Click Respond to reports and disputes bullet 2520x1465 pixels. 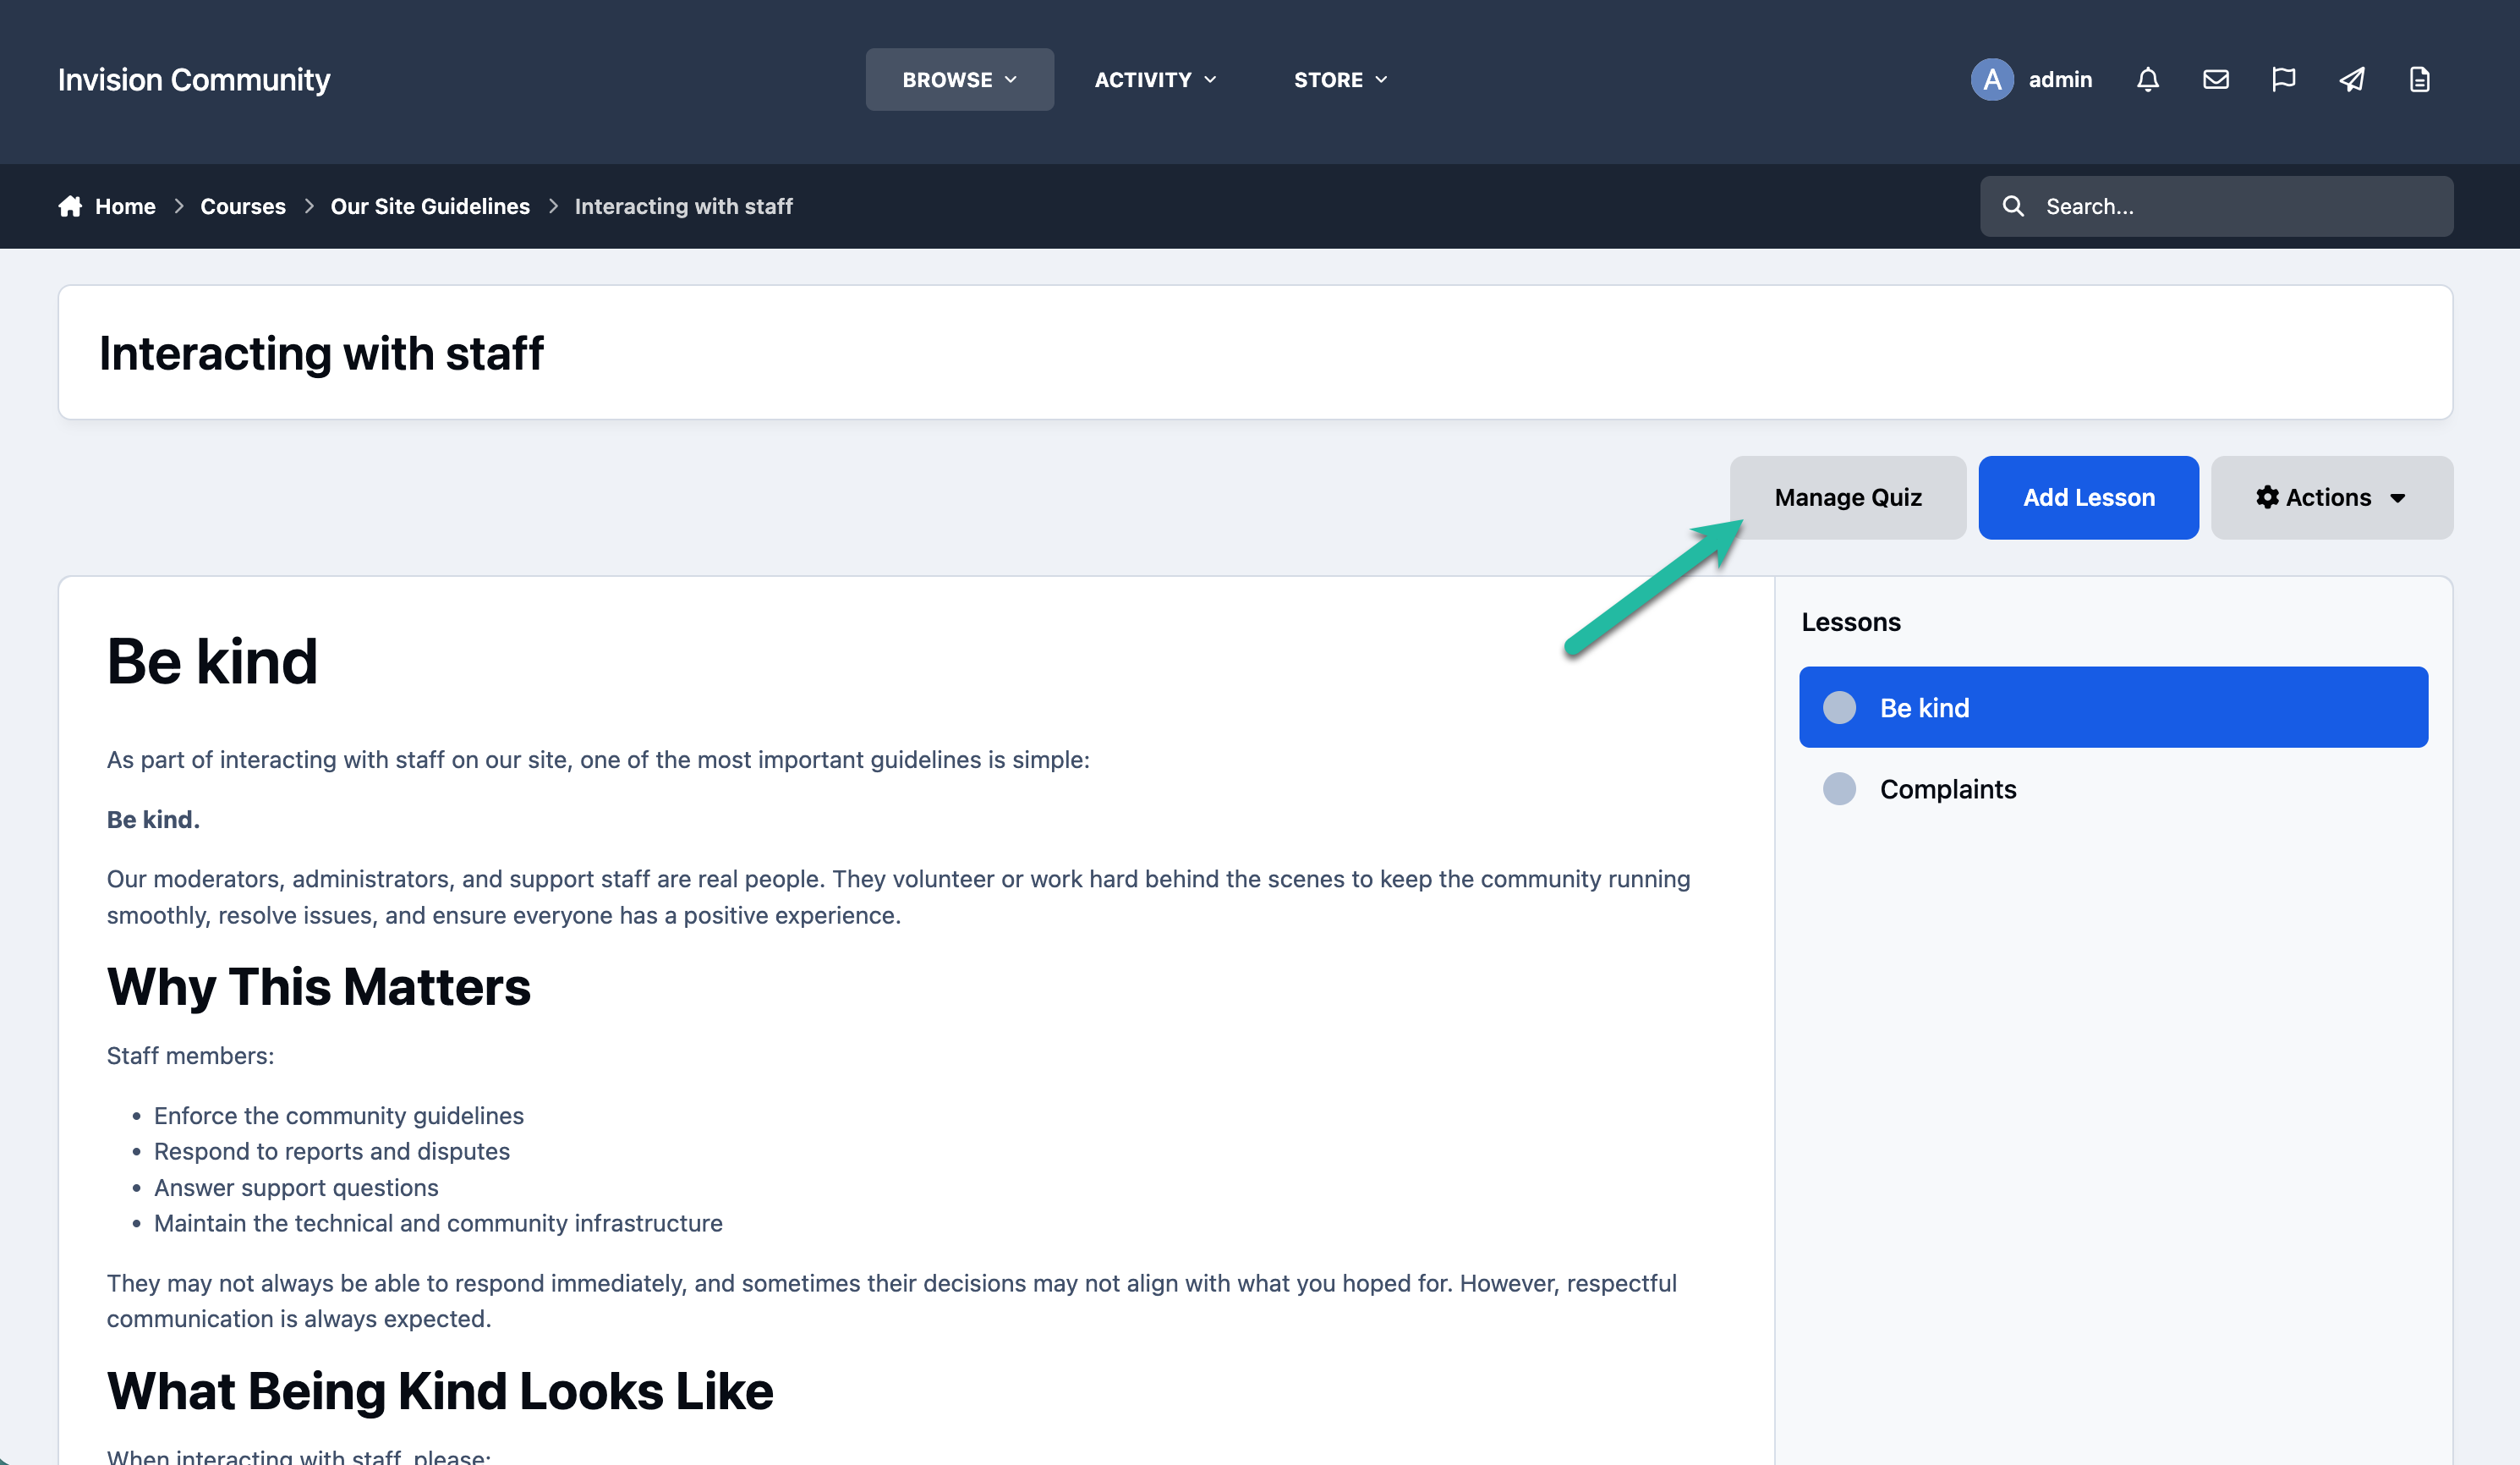pyautogui.click(x=331, y=1151)
